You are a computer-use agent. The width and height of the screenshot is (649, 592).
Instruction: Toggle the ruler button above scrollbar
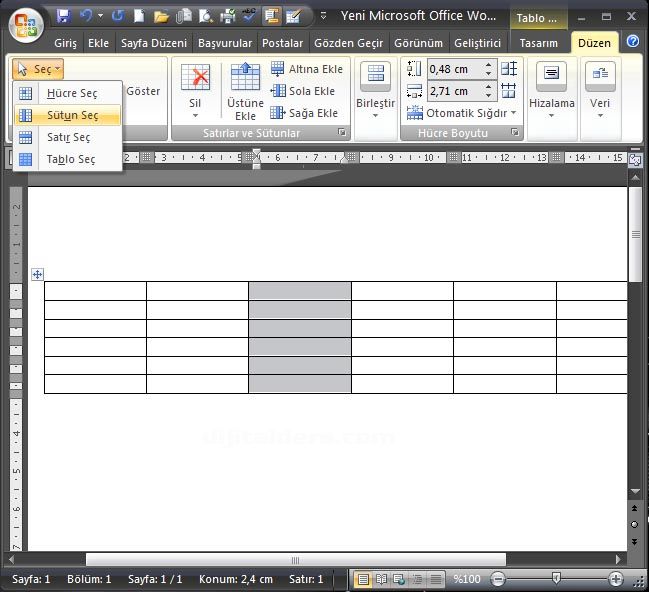(x=635, y=158)
